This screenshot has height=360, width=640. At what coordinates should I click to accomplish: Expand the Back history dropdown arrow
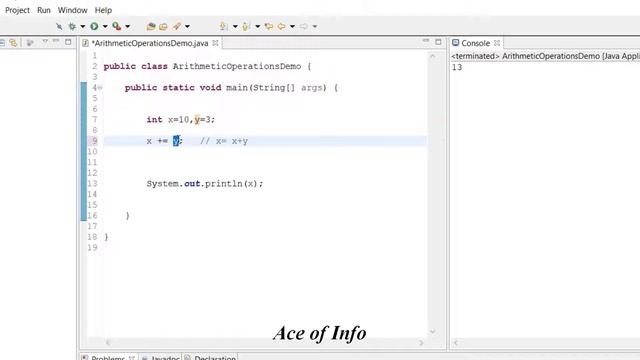pos(292,27)
